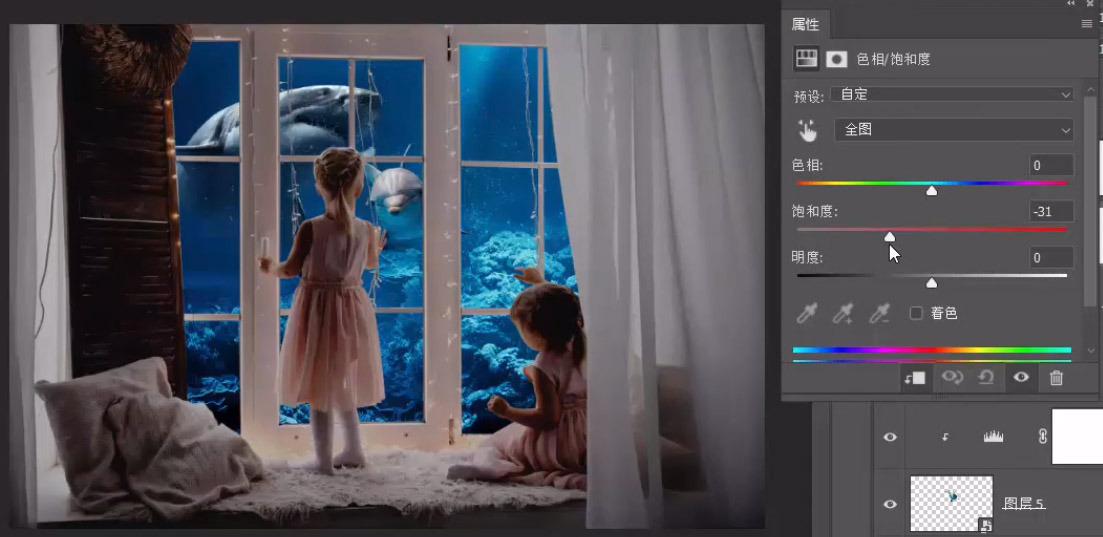Viewport: 1103px width, 537px height.
Task: Click the chain link icon of the adjustment layer
Action: [x=1043, y=437]
